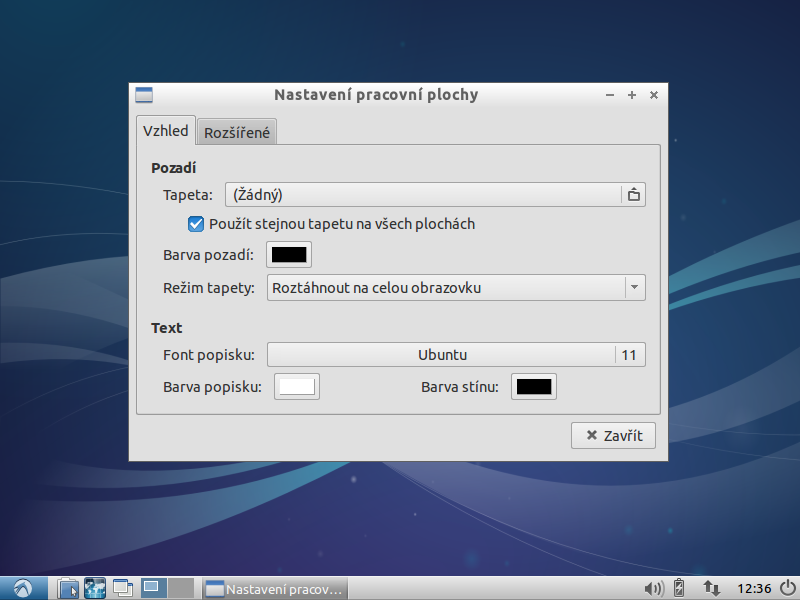Image resolution: width=800 pixels, height=600 pixels.
Task: Adjust volume via the speaker icon
Action: [654, 588]
